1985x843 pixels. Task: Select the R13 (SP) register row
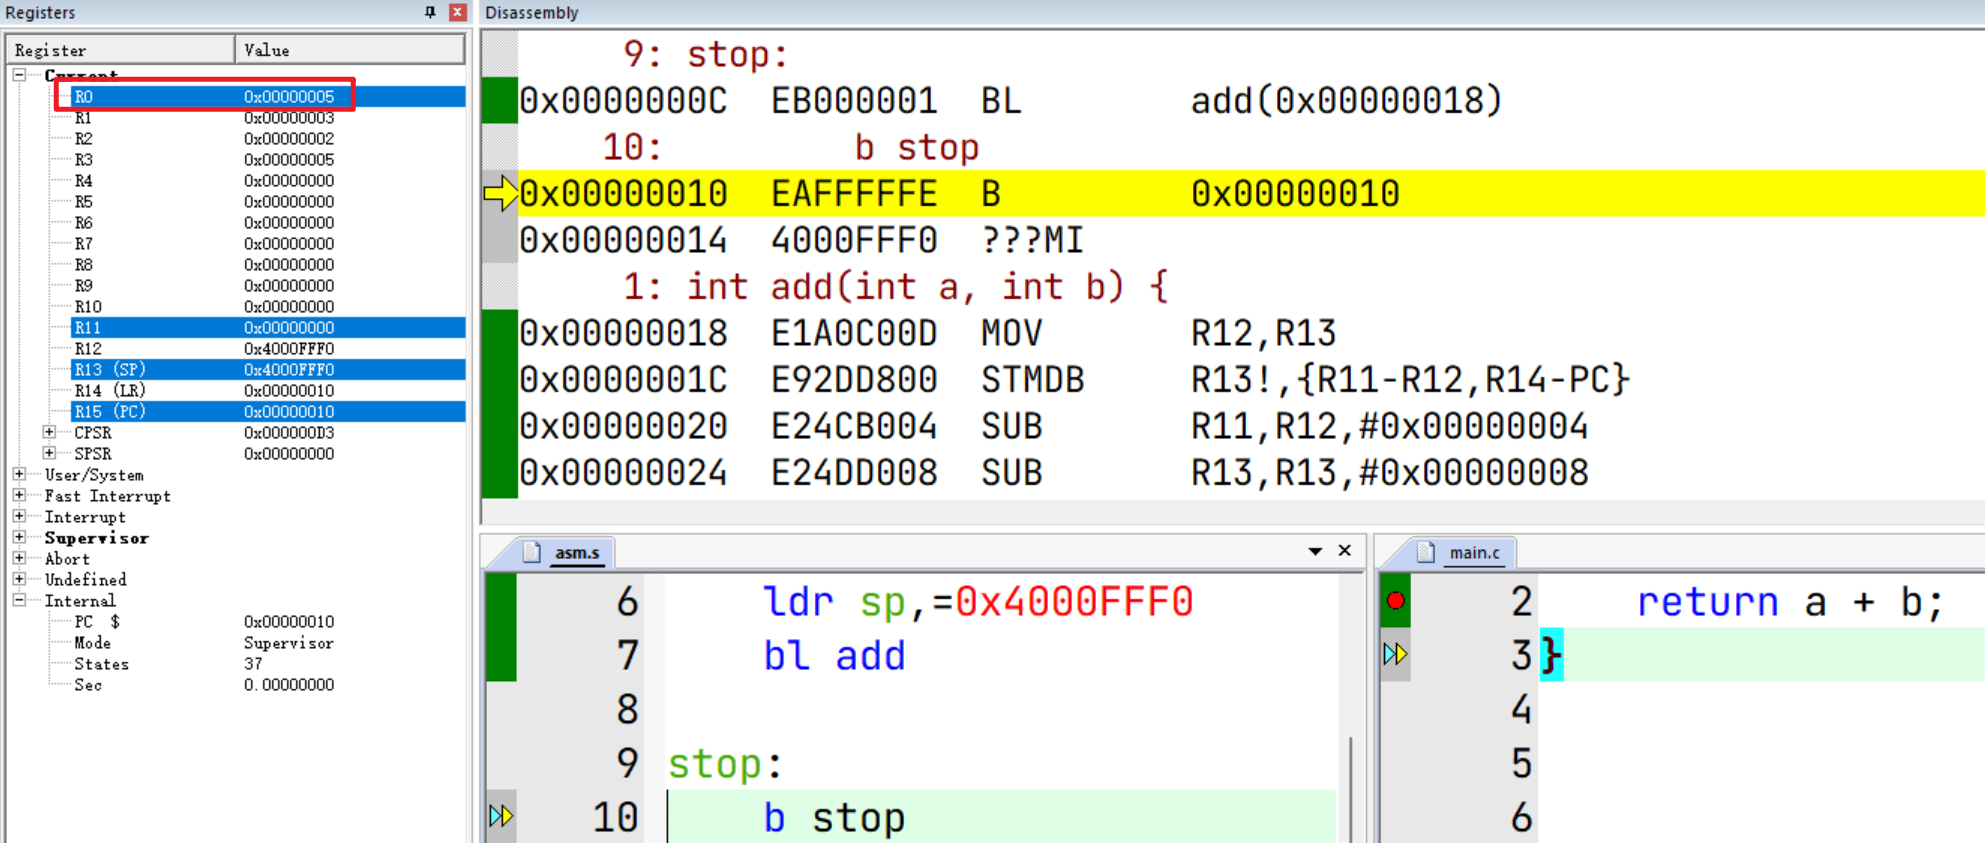tap(268, 369)
